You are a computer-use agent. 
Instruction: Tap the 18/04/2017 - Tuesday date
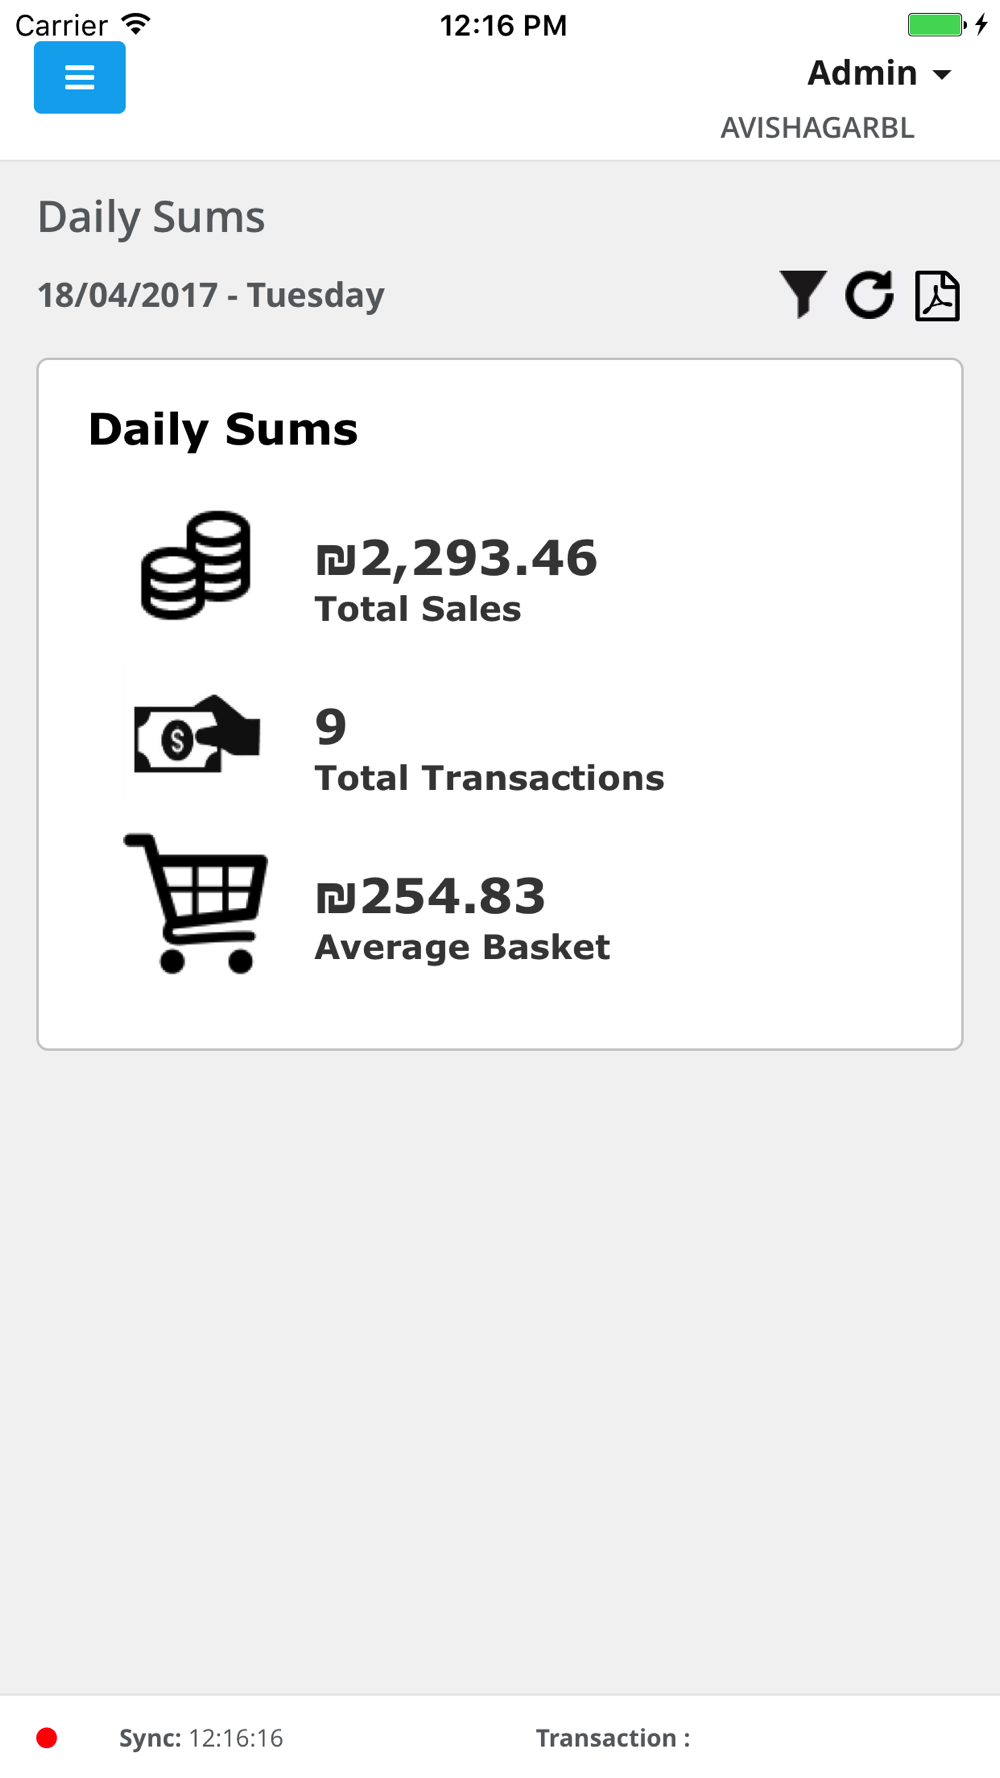(211, 295)
